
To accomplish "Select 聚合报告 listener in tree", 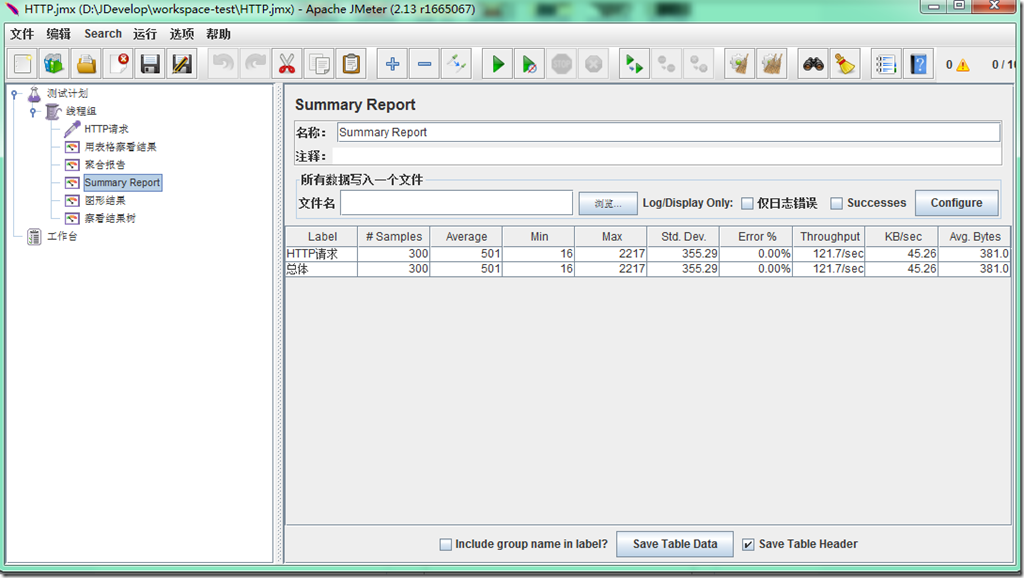I will (105, 165).
